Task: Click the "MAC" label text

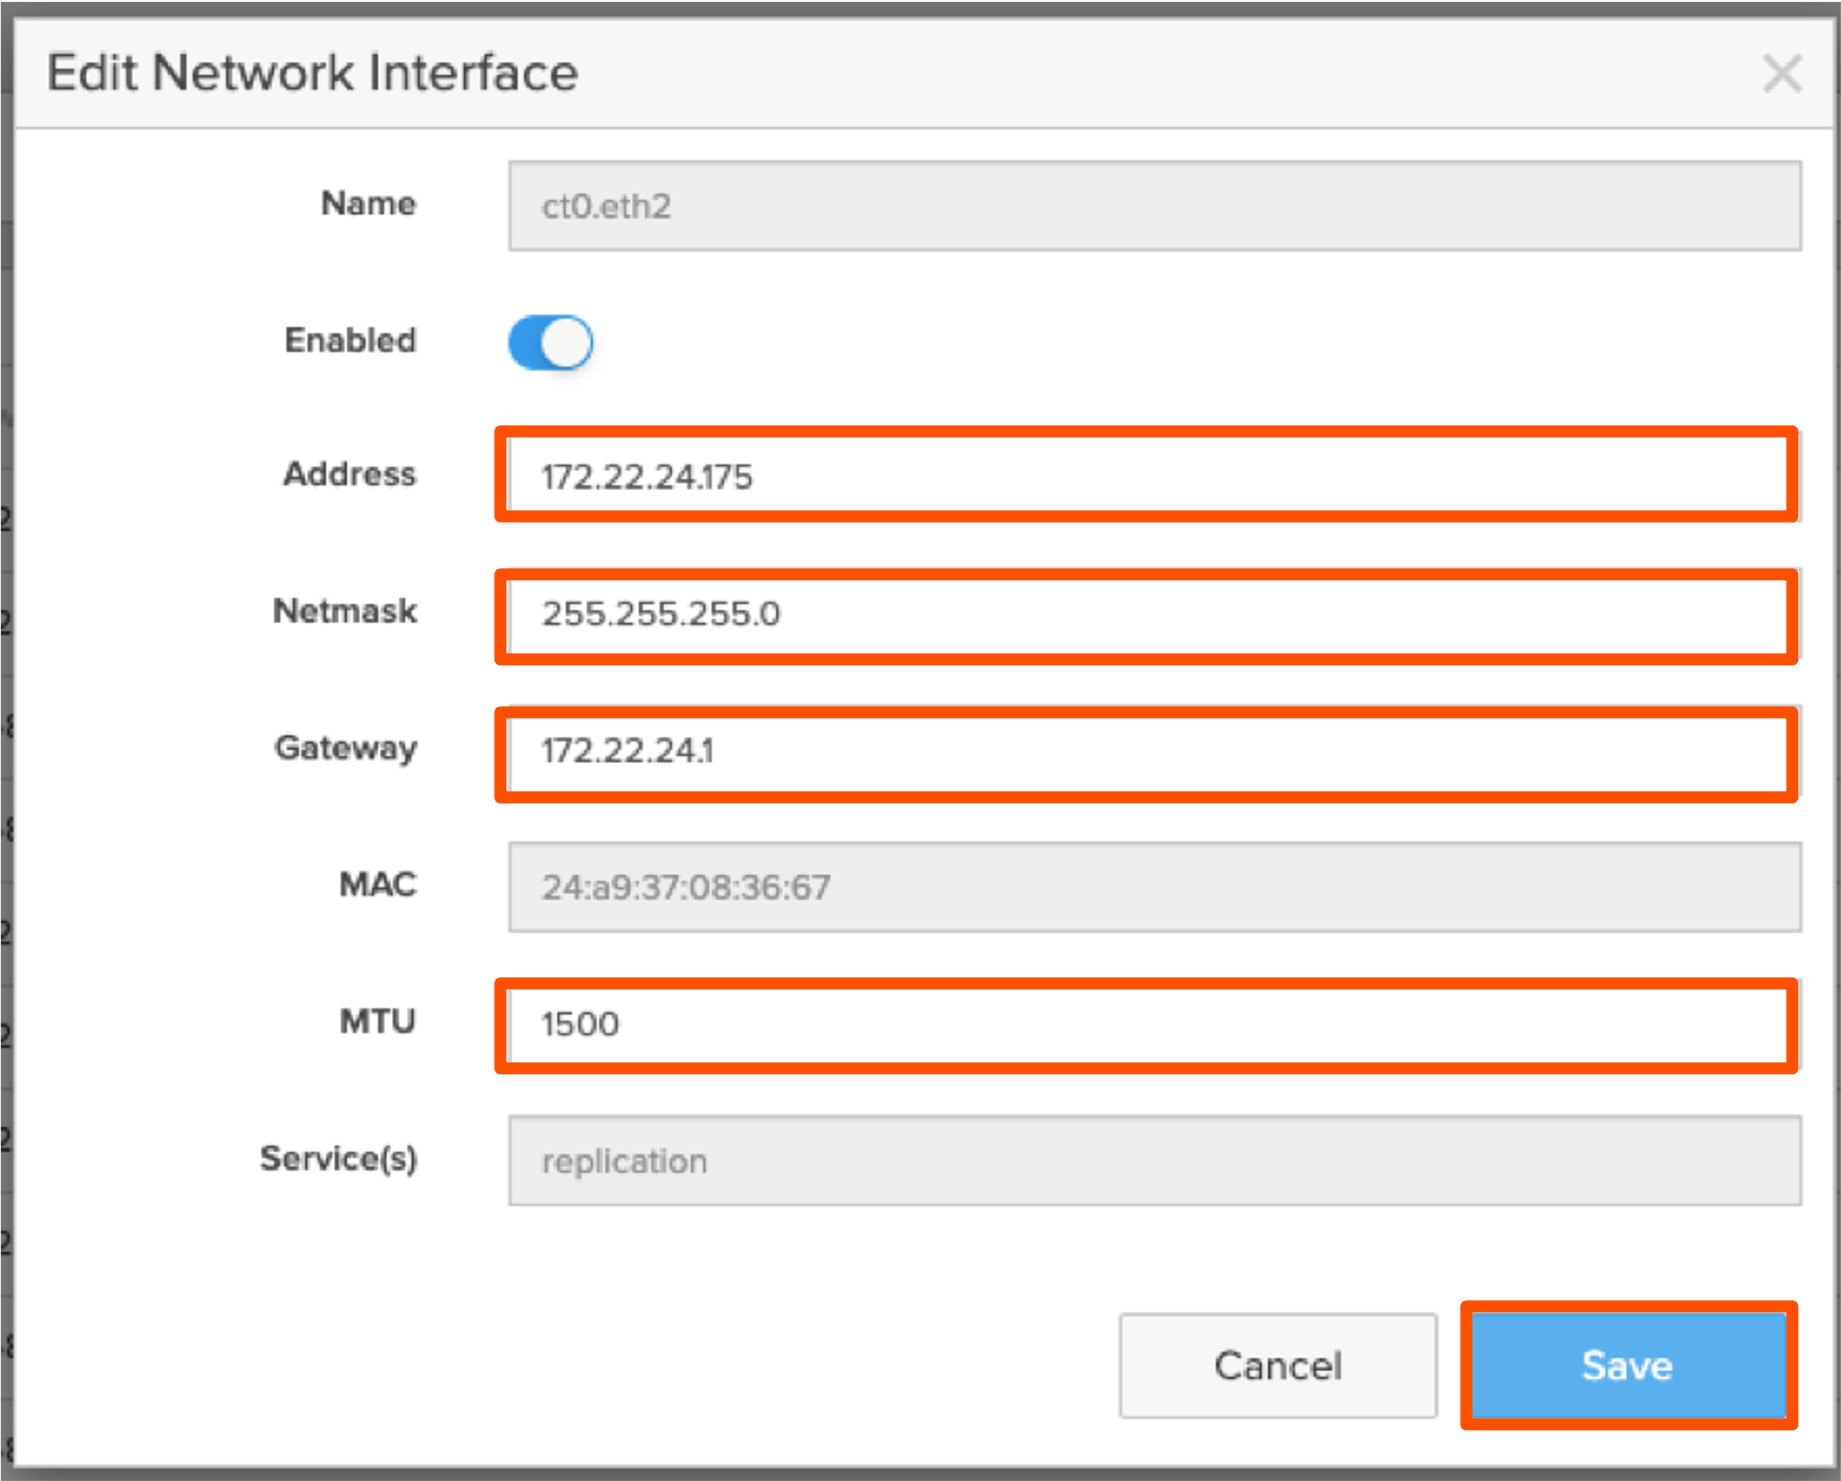Action: 377,885
